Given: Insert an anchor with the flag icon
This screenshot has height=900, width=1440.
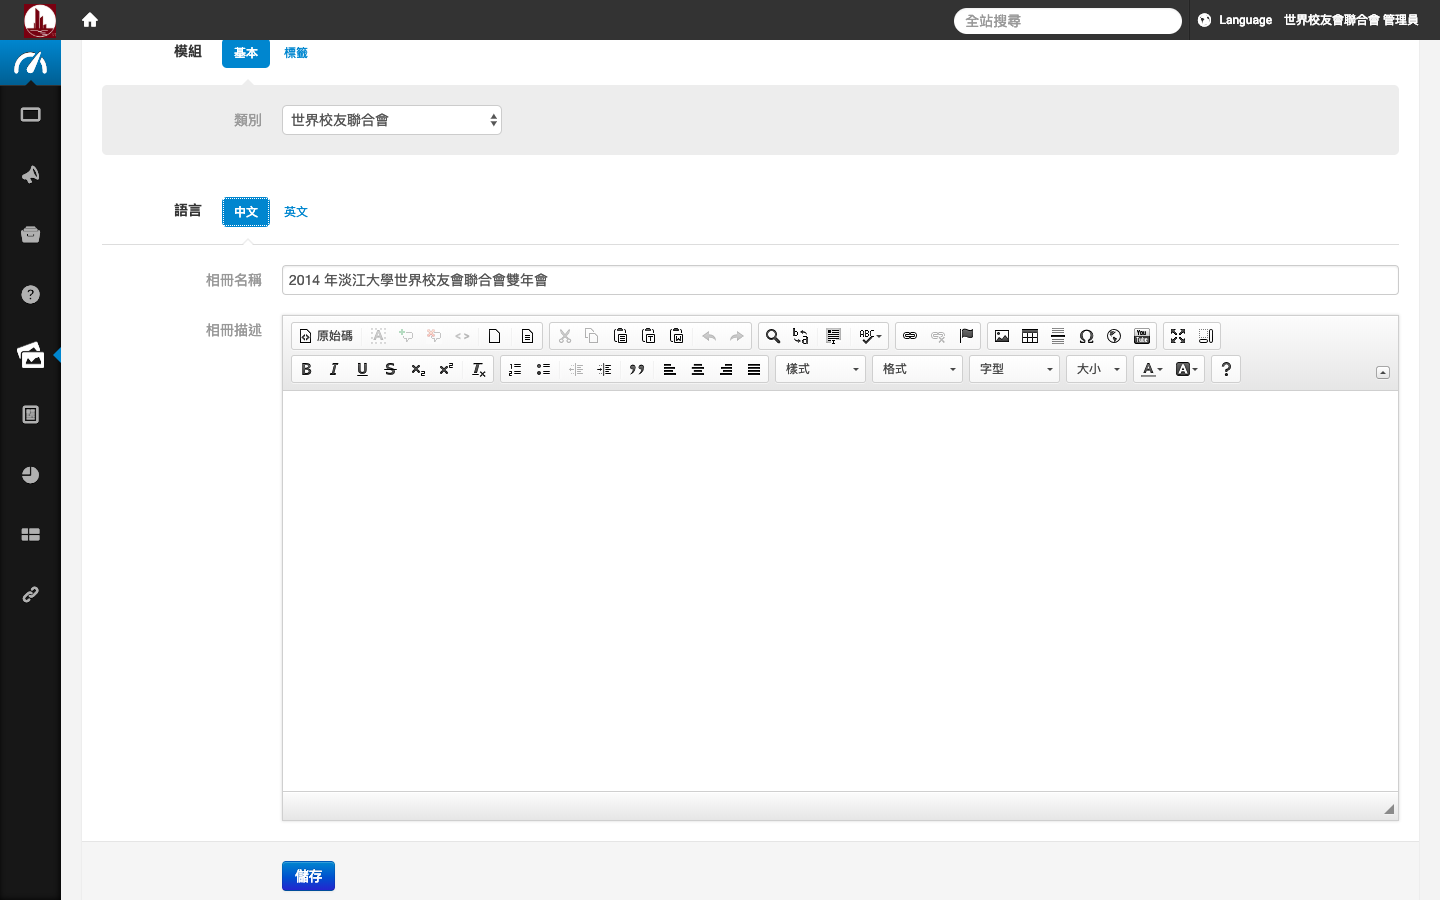Looking at the screenshot, I should click(x=966, y=336).
